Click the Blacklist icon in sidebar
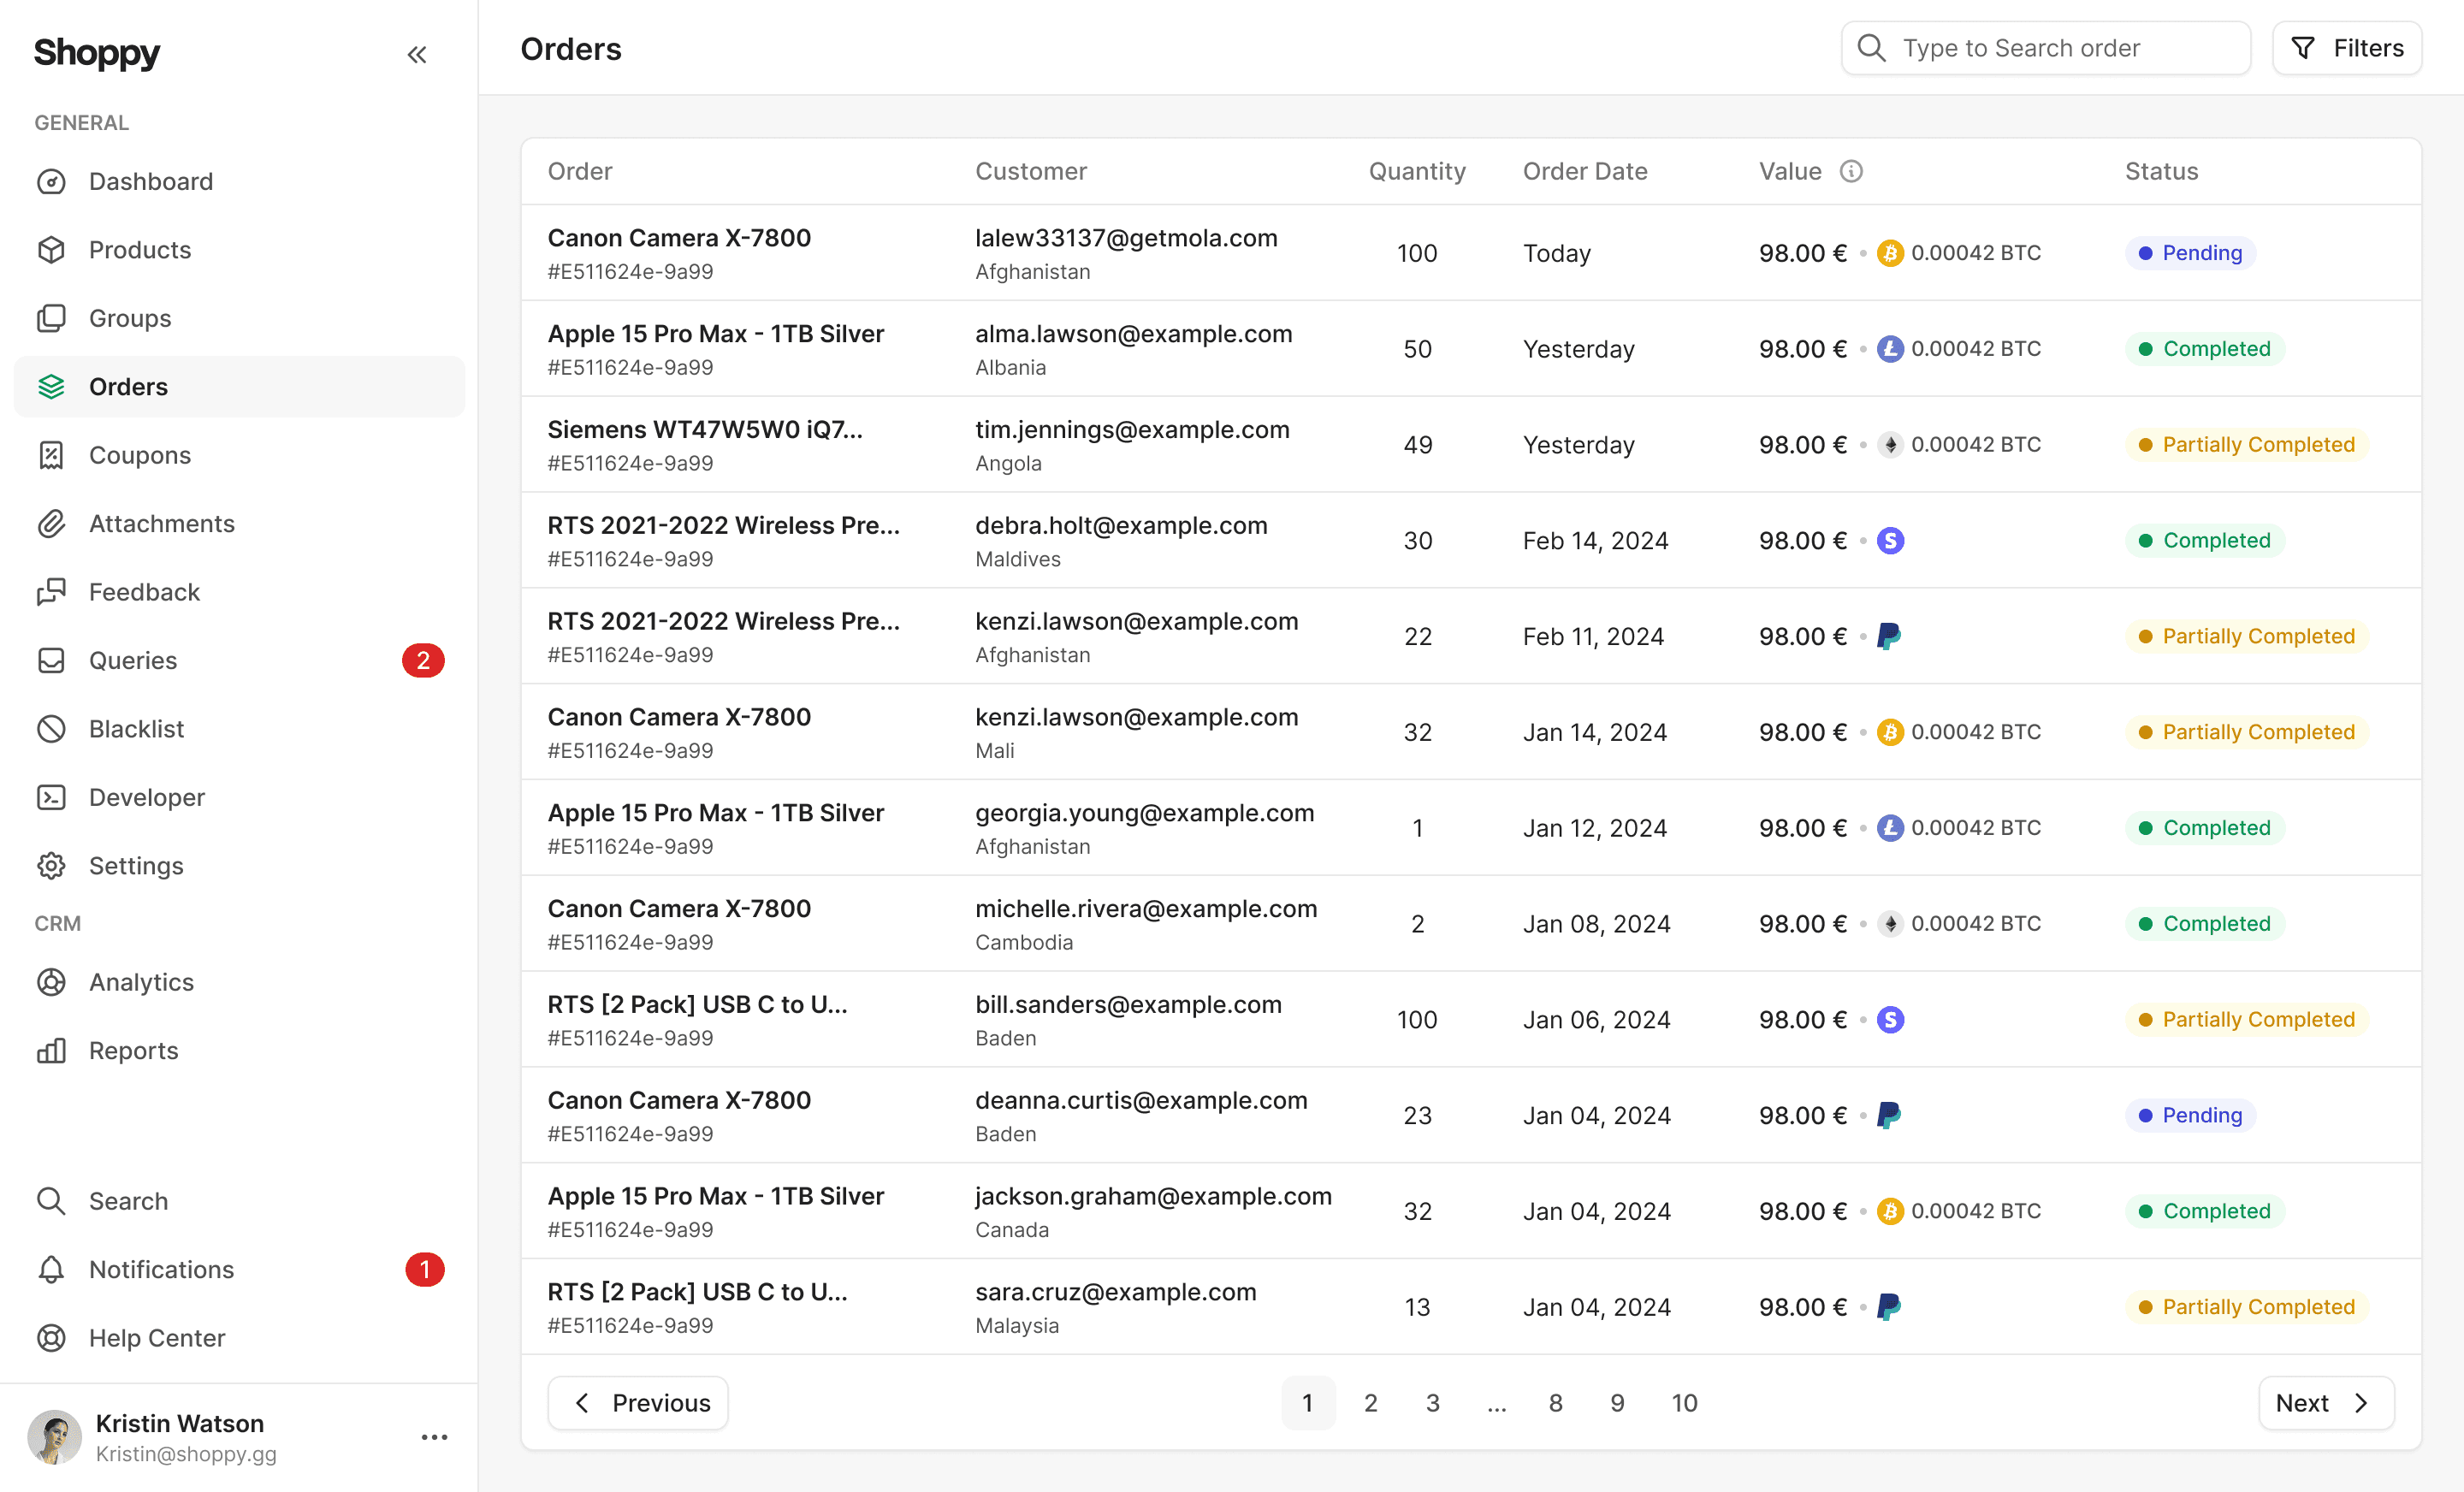Viewport: 2464px width, 1492px height. click(x=51, y=729)
